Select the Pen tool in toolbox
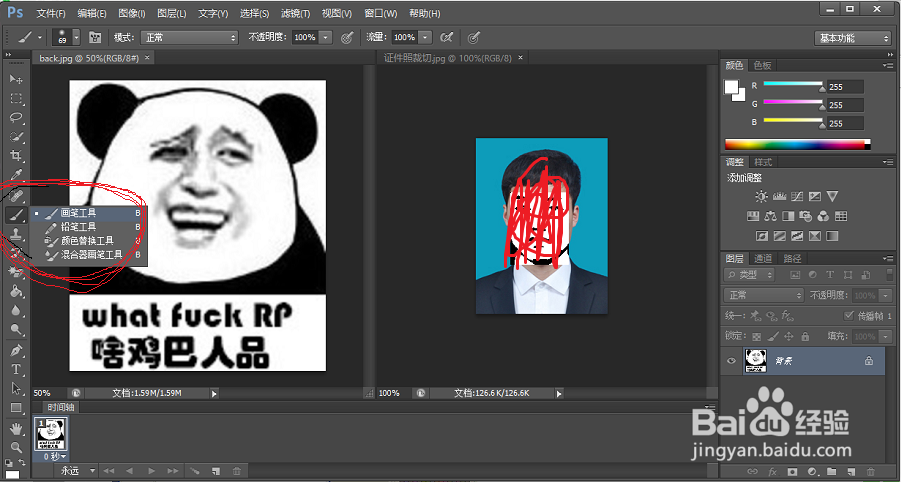The height and width of the screenshot is (482, 901). click(x=16, y=350)
